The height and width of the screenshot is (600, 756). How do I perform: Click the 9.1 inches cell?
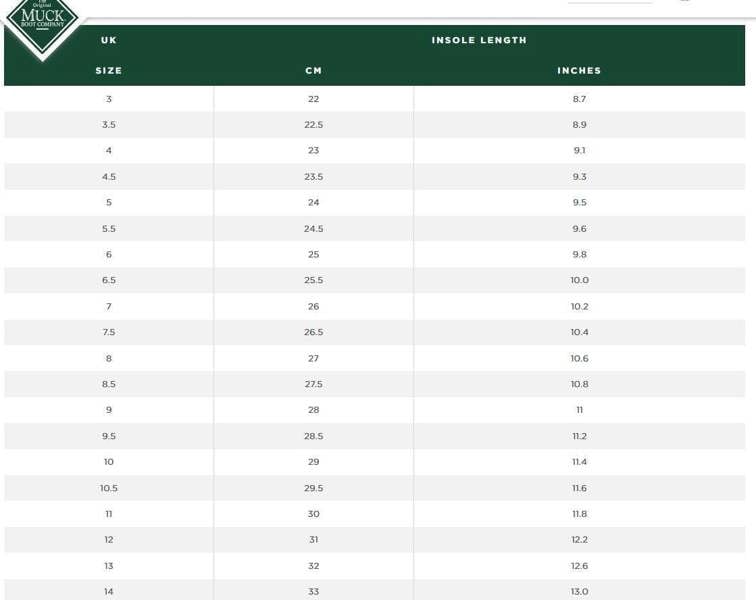click(x=579, y=151)
